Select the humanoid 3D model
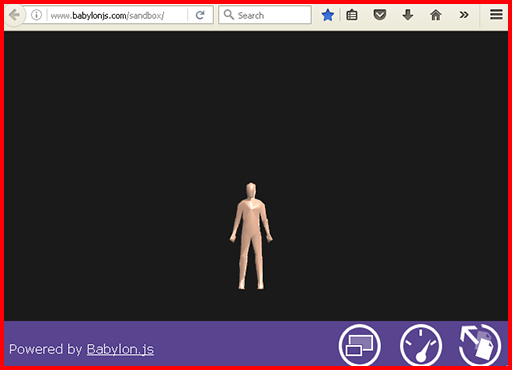Viewport: 512px width, 370px height. pos(251,236)
